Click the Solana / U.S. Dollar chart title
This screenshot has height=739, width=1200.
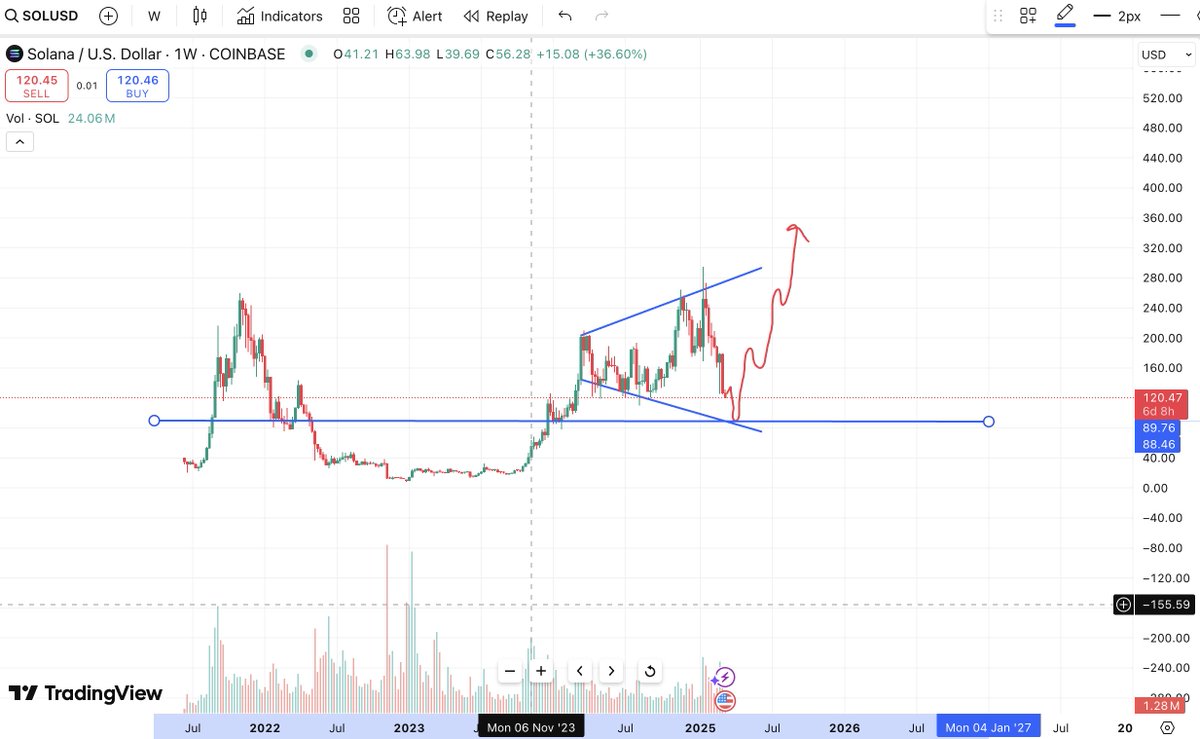coord(156,54)
